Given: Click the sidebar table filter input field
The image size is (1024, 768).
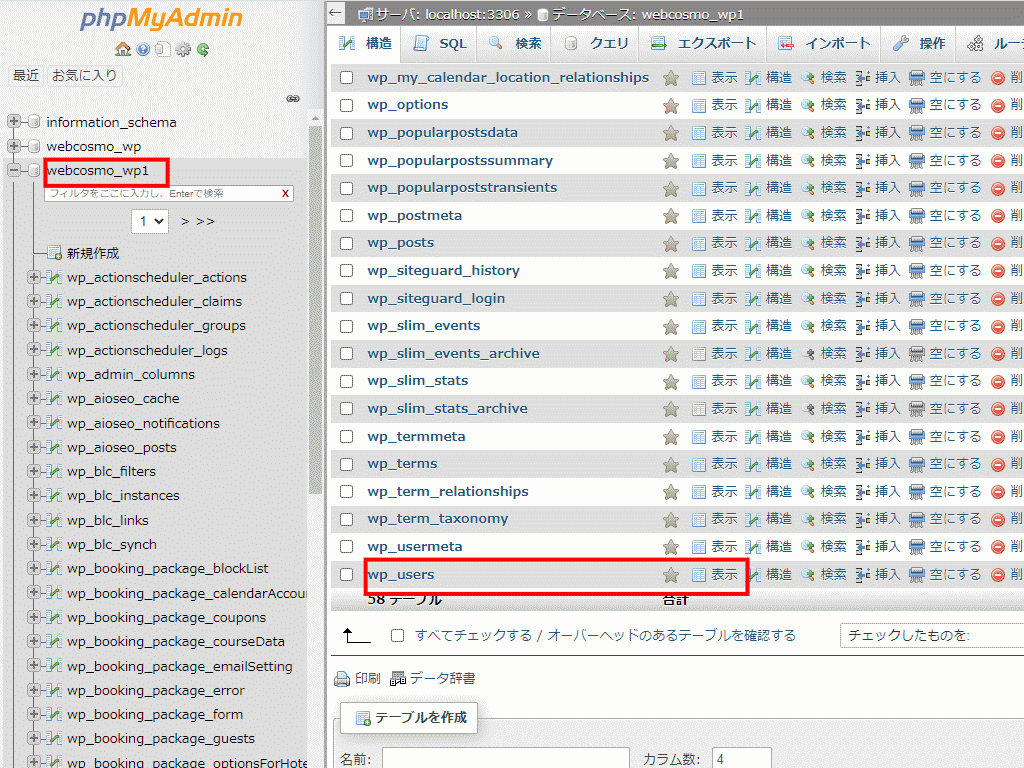Looking at the screenshot, I should coord(160,193).
